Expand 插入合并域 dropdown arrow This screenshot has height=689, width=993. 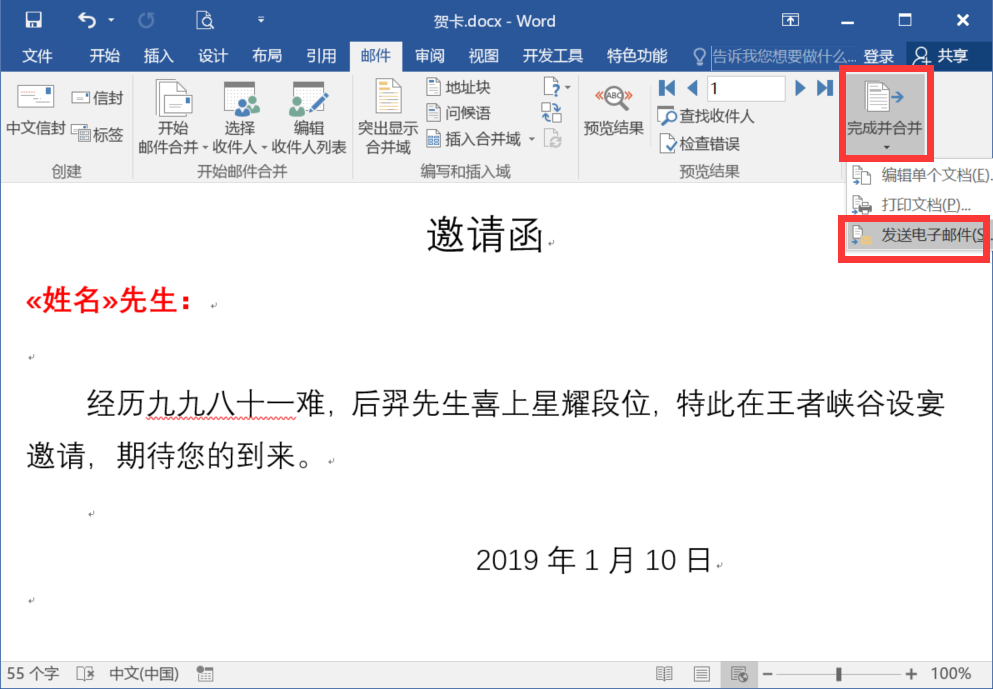pyautogui.click(x=532, y=139)
